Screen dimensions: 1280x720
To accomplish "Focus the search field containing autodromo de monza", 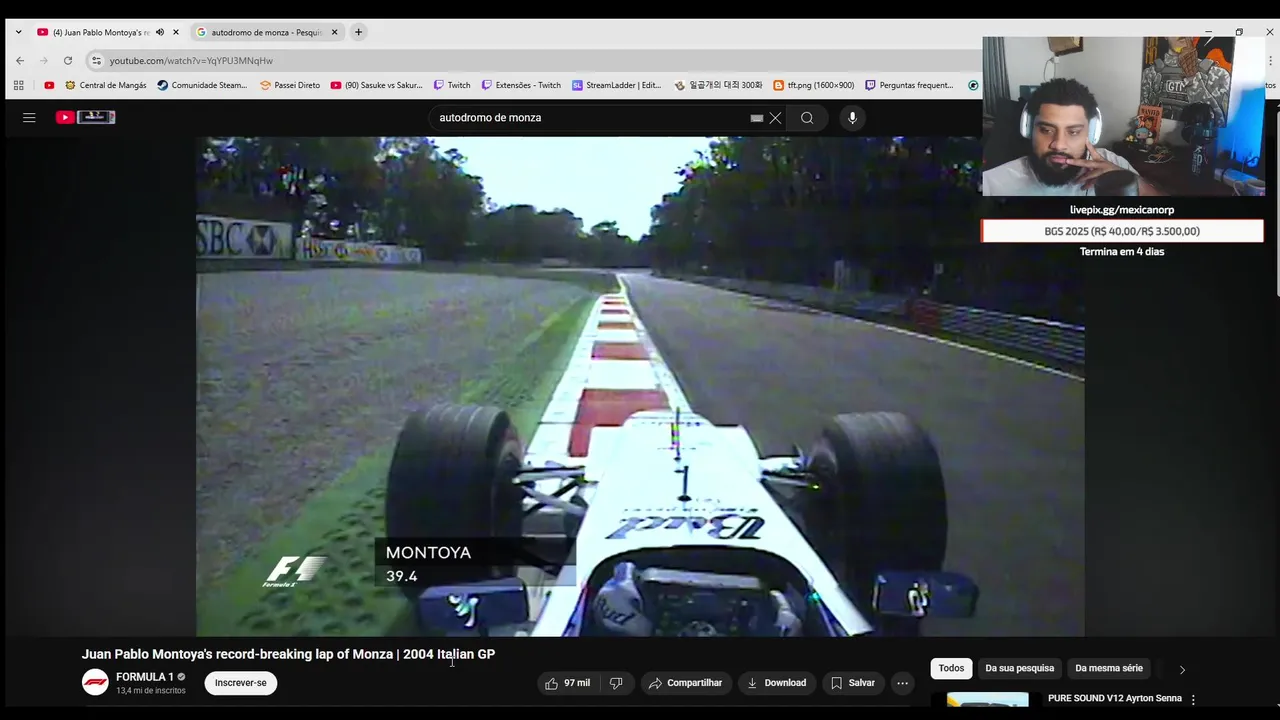I will (590, 118).
